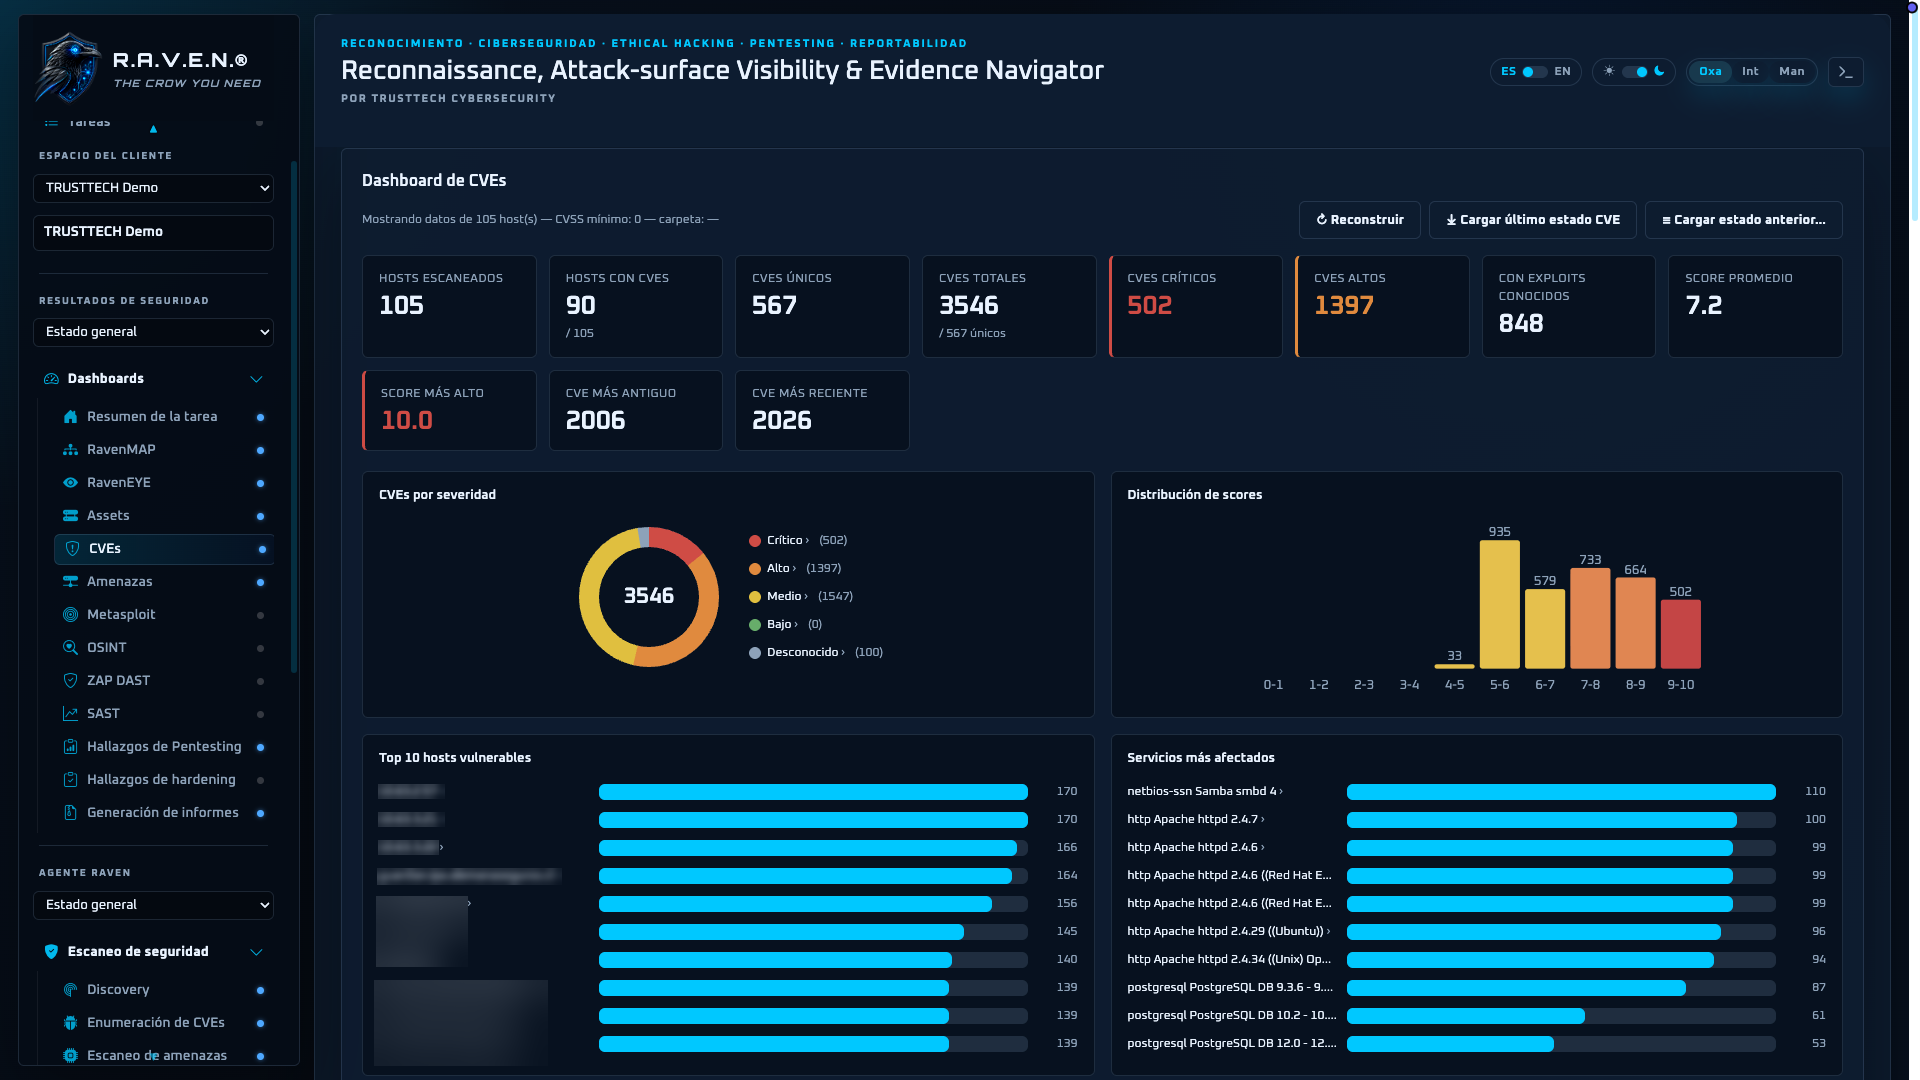The width and height of the screenshot is (1920, 1080).
Task: Select the Man mode tab
Action: click(x=1792, y=72)
